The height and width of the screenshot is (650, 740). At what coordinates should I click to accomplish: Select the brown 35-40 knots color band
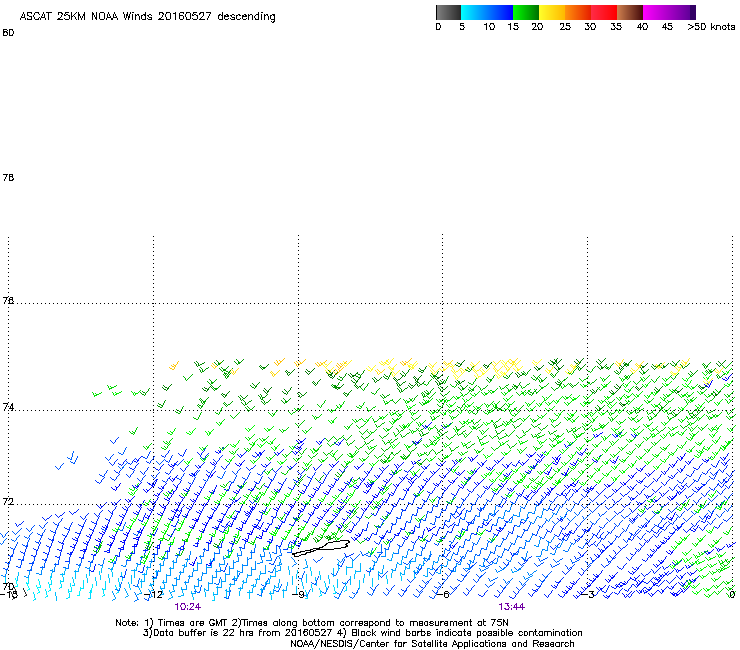coord(630,12)
